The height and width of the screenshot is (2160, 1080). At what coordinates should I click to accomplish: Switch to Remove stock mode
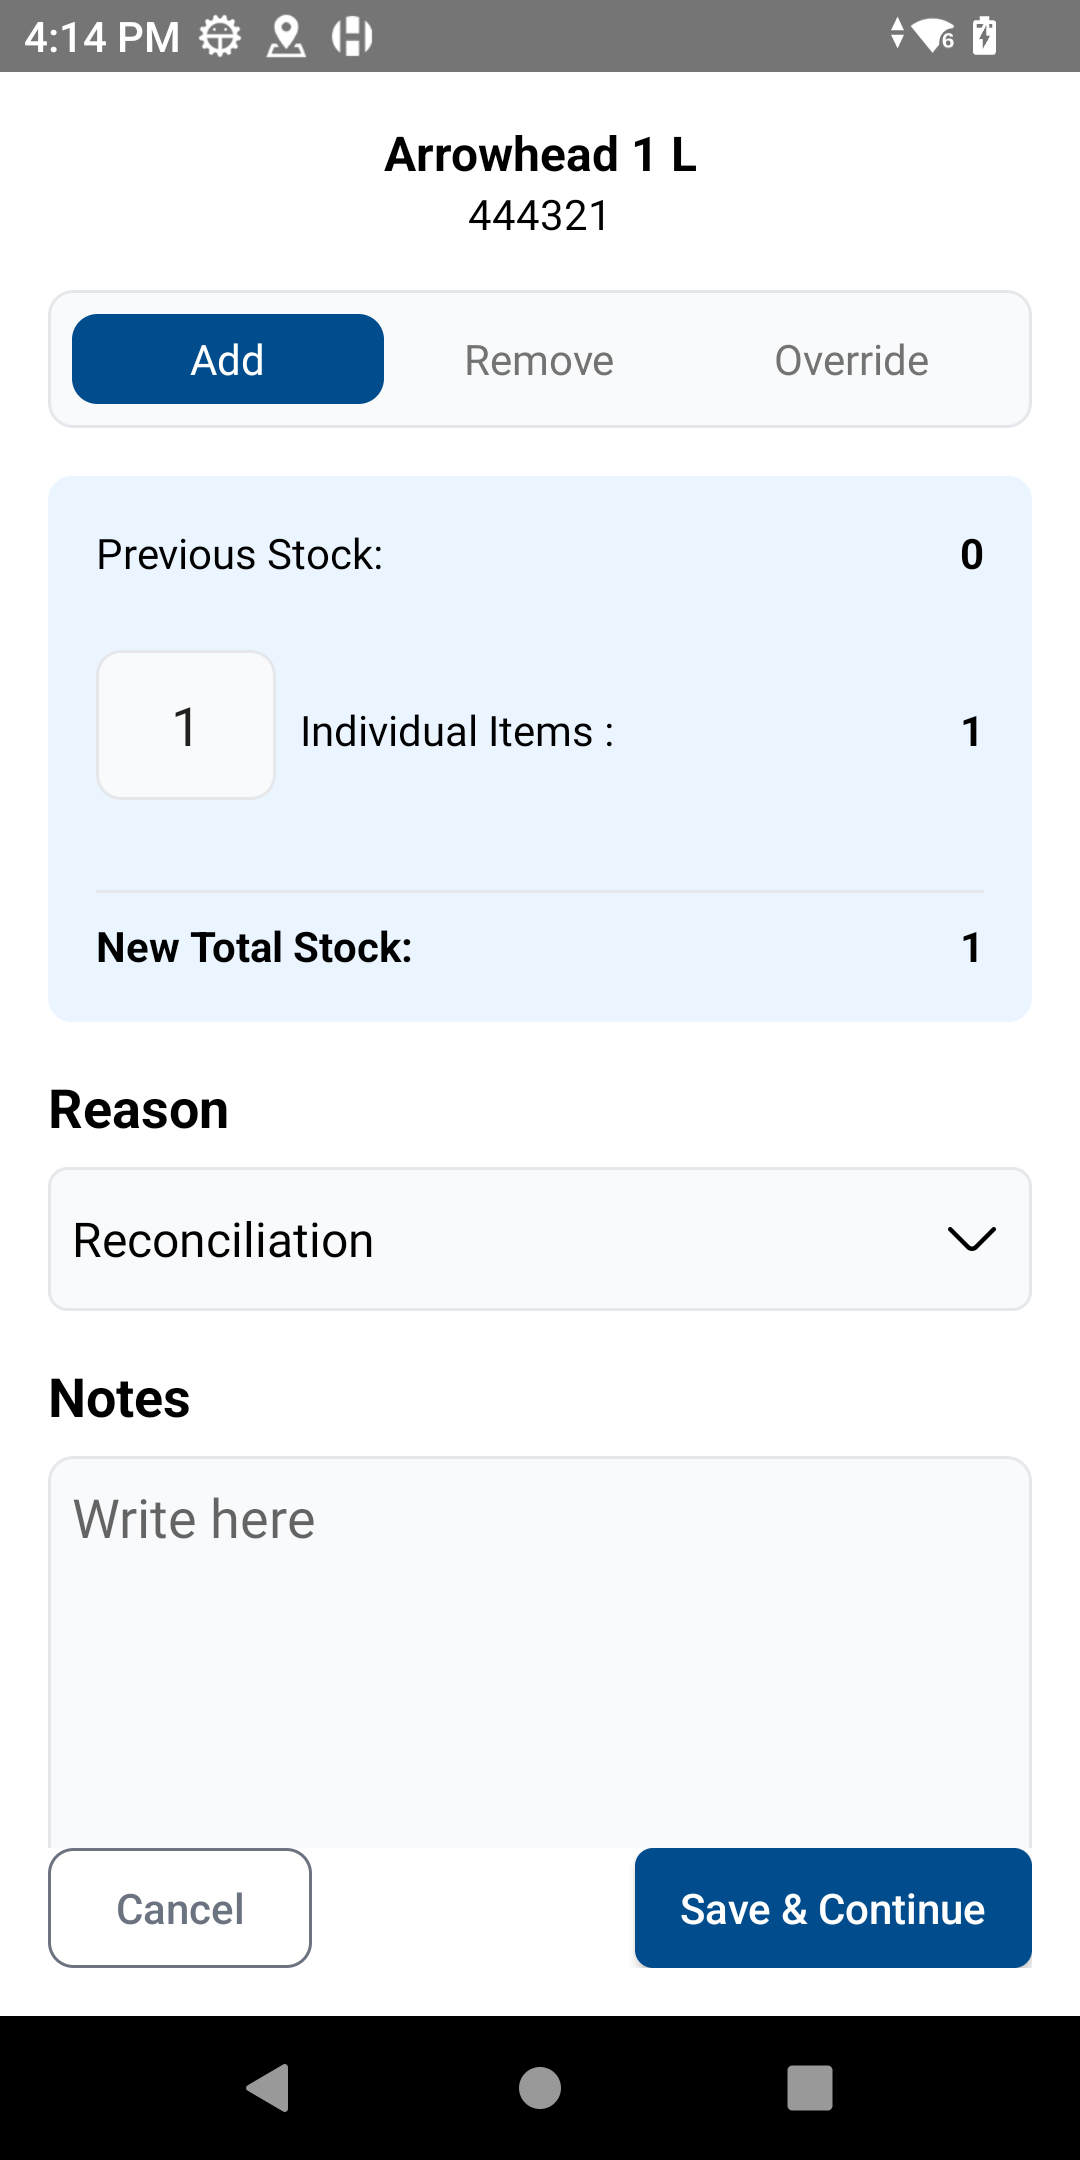[539, 360]
